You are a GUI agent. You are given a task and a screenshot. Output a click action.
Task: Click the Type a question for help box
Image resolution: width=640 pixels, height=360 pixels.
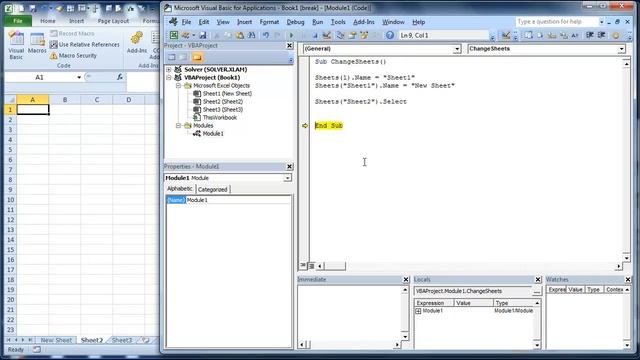pyautogui.click(x=556, y=22)
